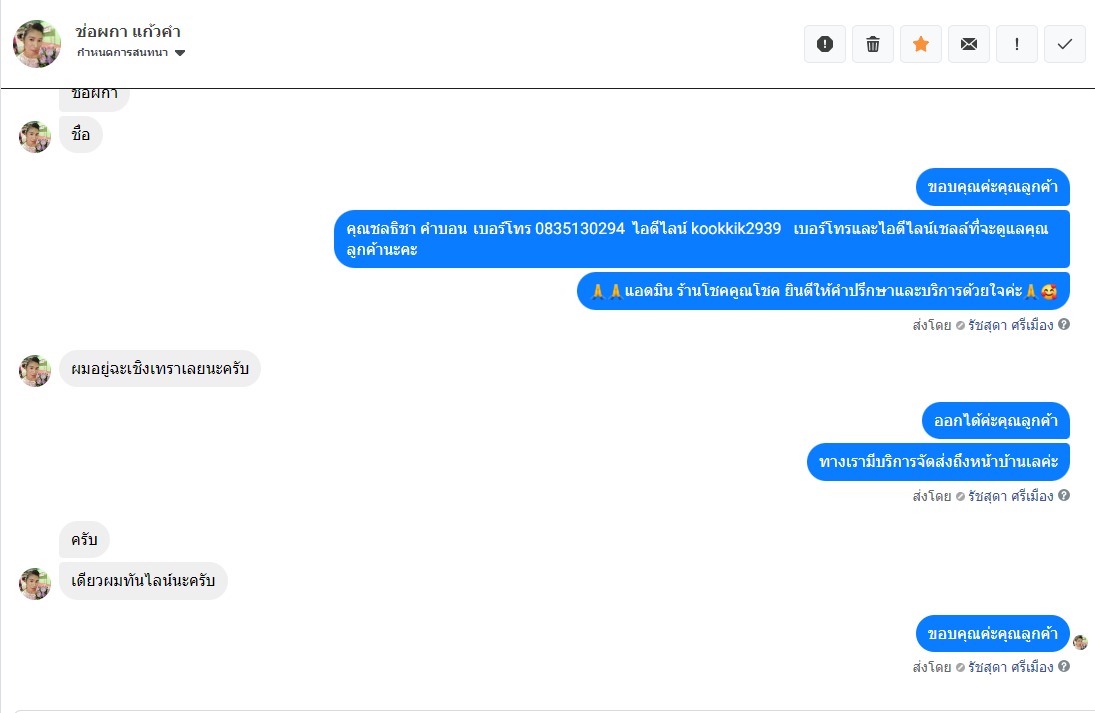Select the message containing phone 0835130294
Screen dimensions: 1095x713
(701, 239)
